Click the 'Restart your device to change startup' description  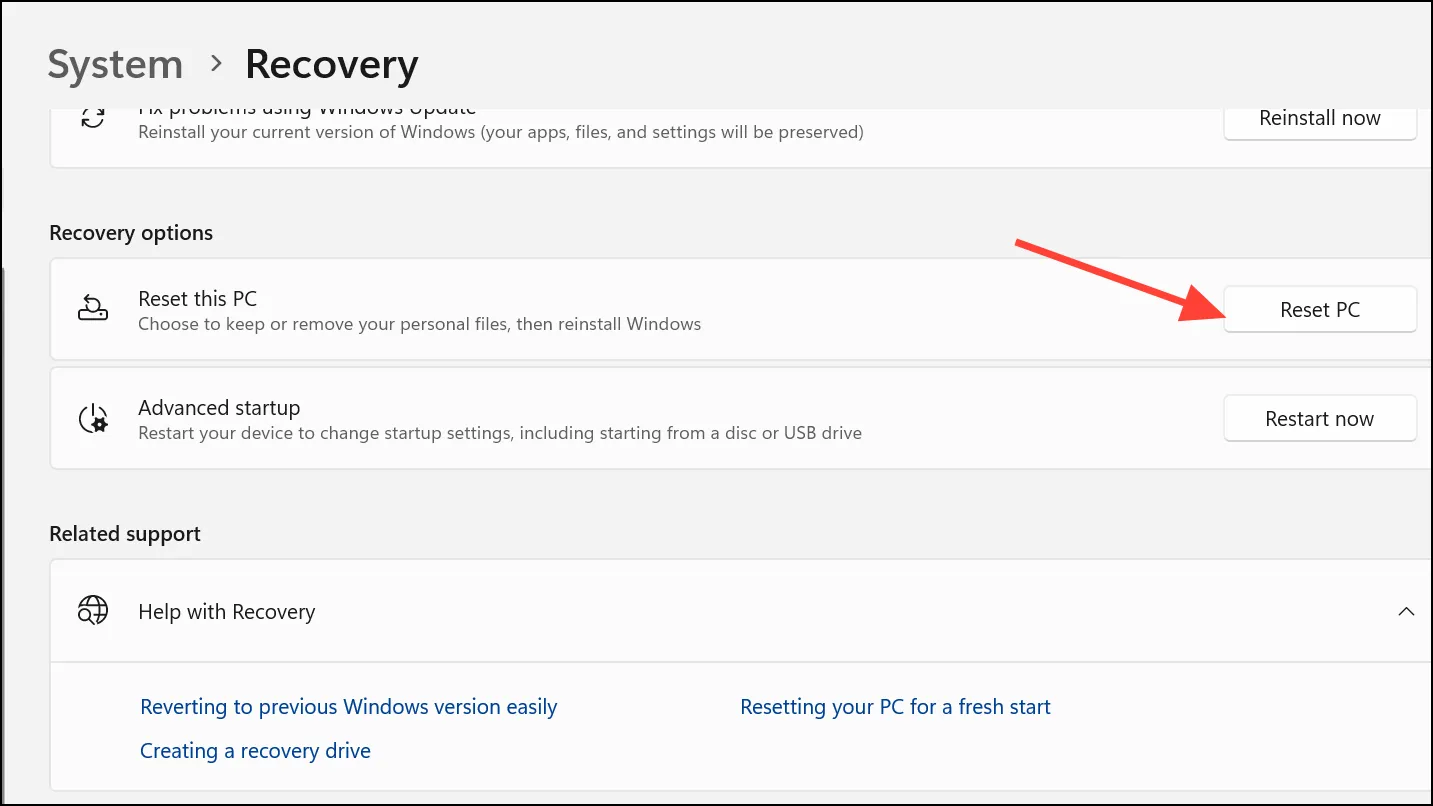(x=500, y=433)
